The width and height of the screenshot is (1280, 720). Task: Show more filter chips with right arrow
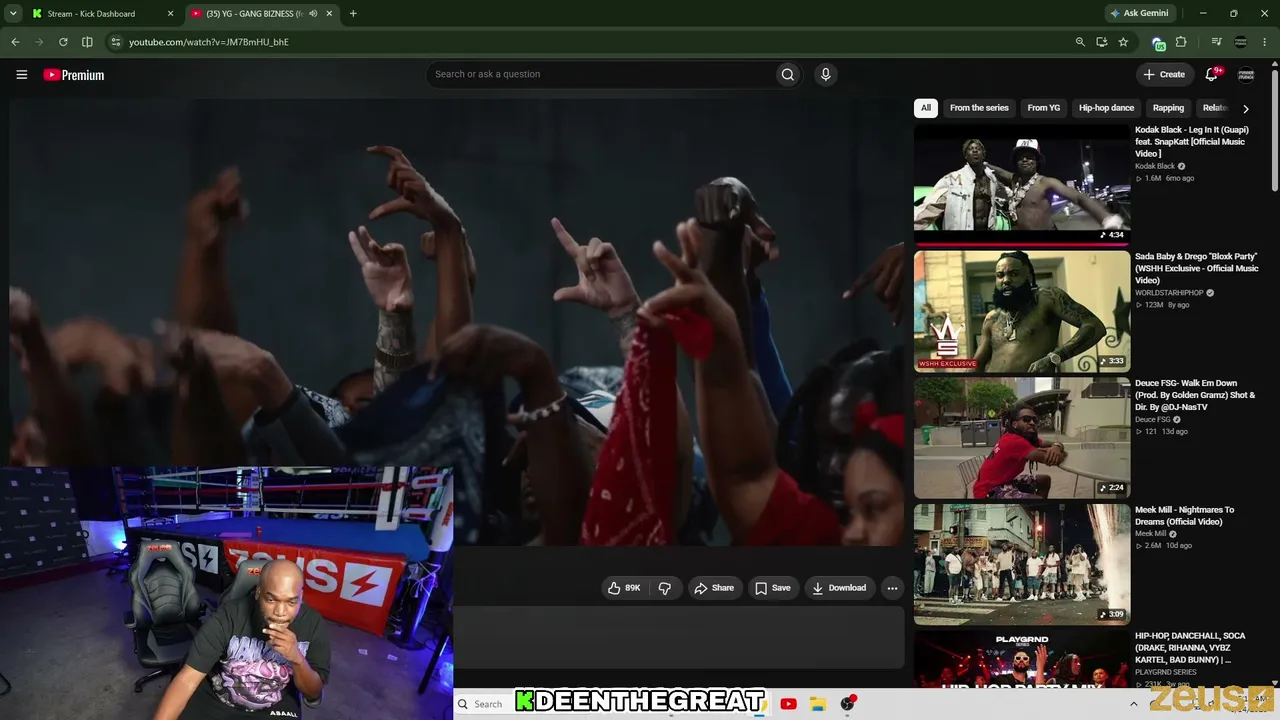point(1245,108)
